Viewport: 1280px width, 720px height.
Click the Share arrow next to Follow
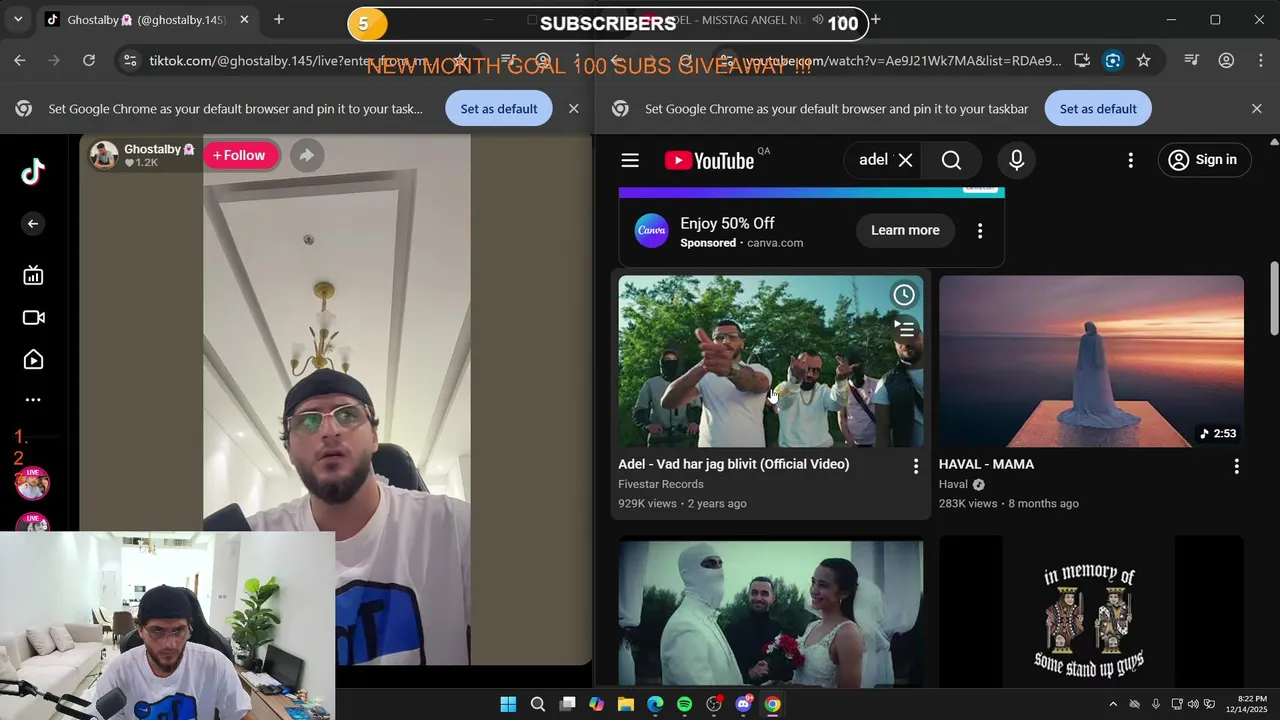click(307, 155)
